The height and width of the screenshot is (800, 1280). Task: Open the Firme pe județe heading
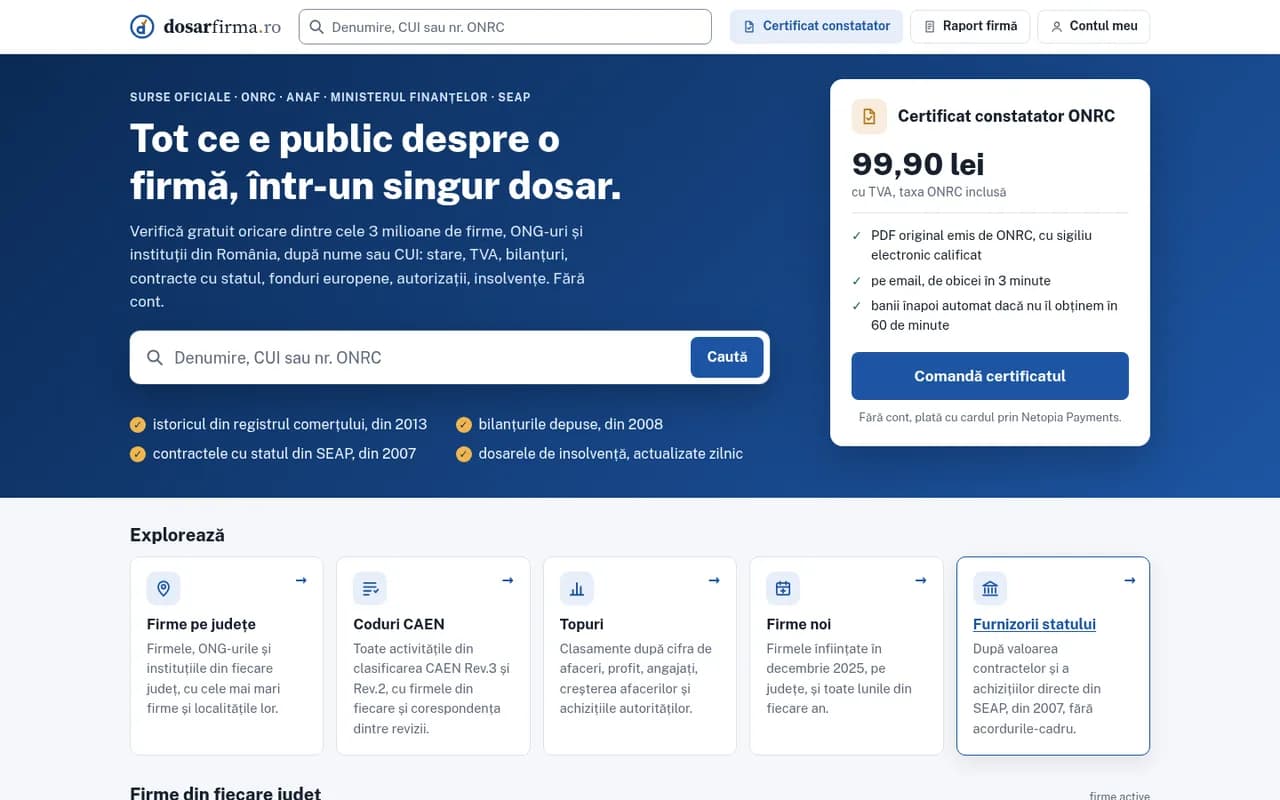201,624
